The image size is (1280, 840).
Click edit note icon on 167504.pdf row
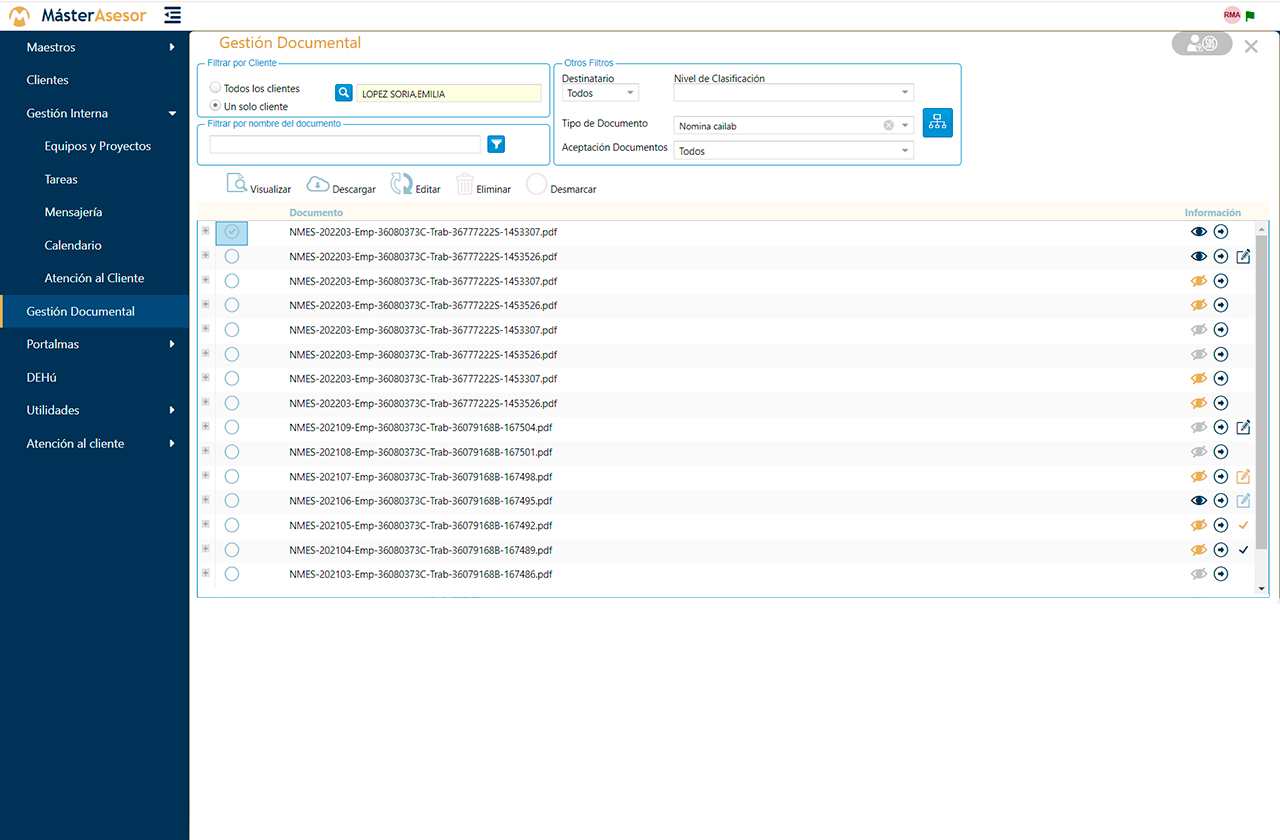1243,428
